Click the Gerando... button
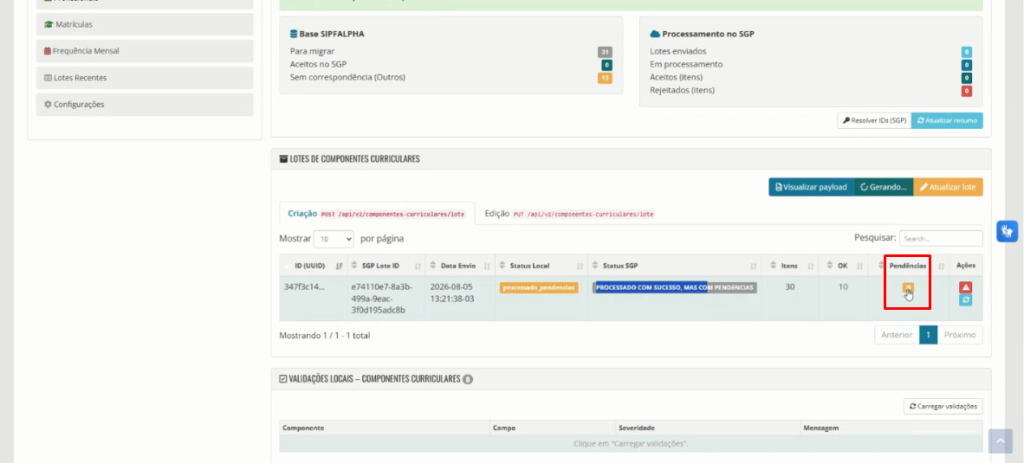Image resolution: width=1024 pixels, height=463 pixels. 884,187
